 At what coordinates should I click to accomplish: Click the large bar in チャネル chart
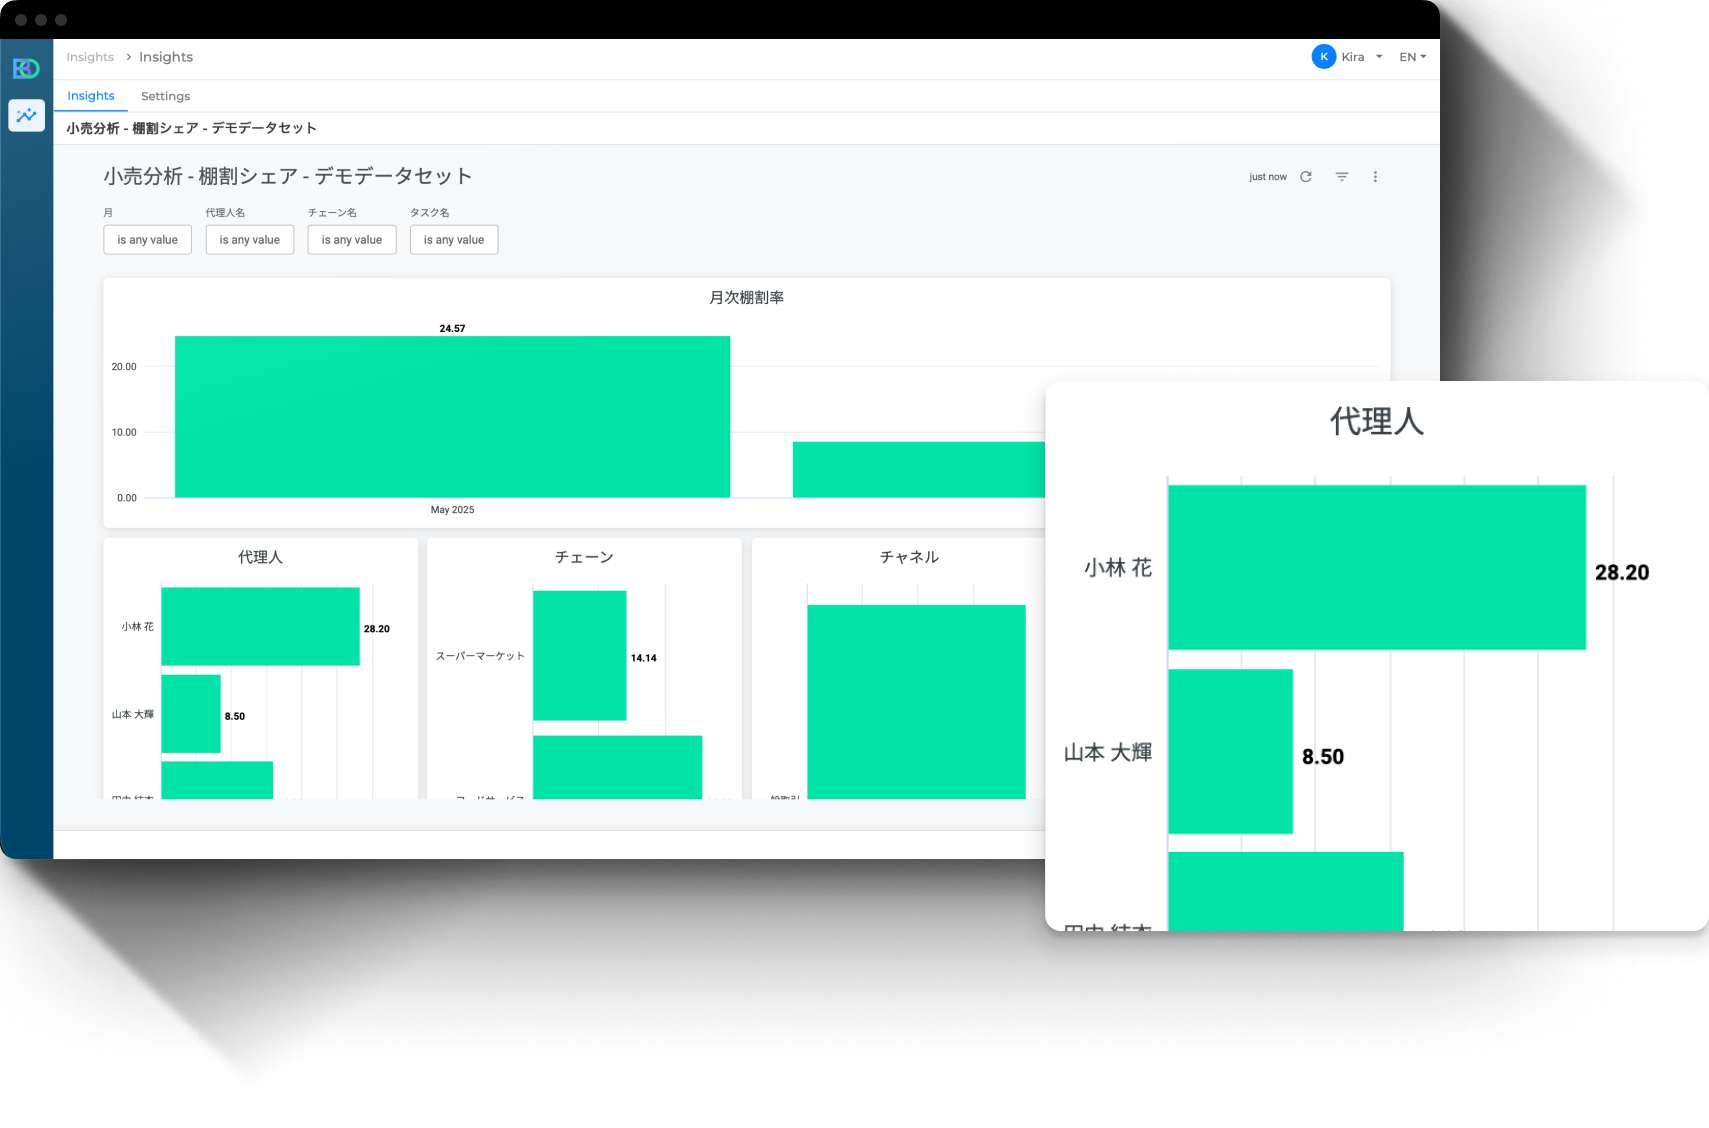916,701
